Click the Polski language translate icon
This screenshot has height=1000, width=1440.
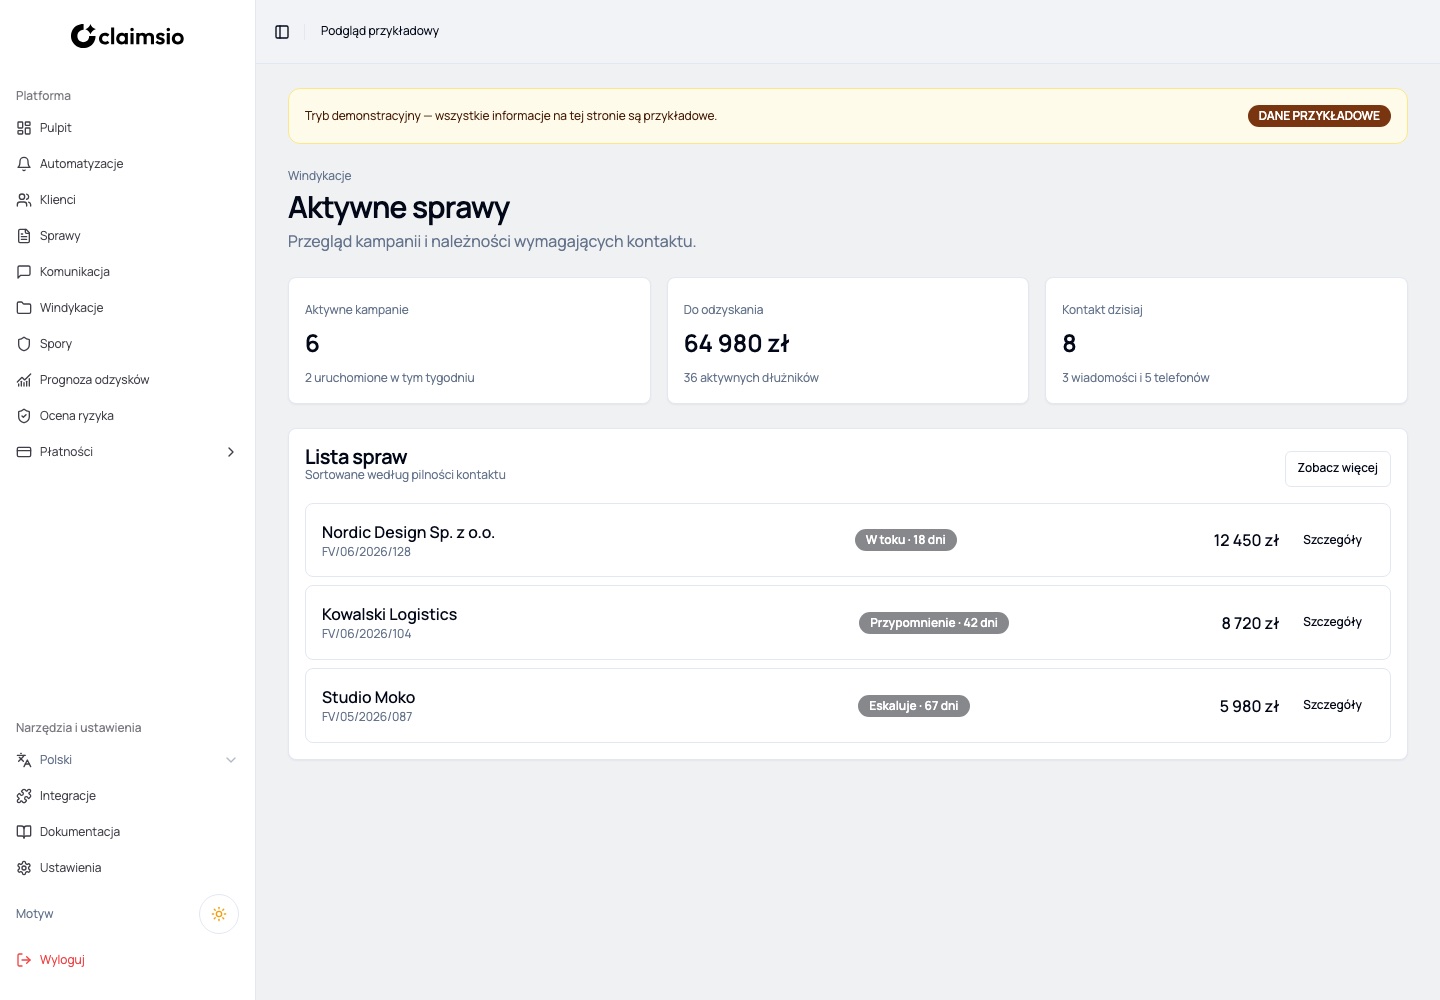[x=24, y=760]
